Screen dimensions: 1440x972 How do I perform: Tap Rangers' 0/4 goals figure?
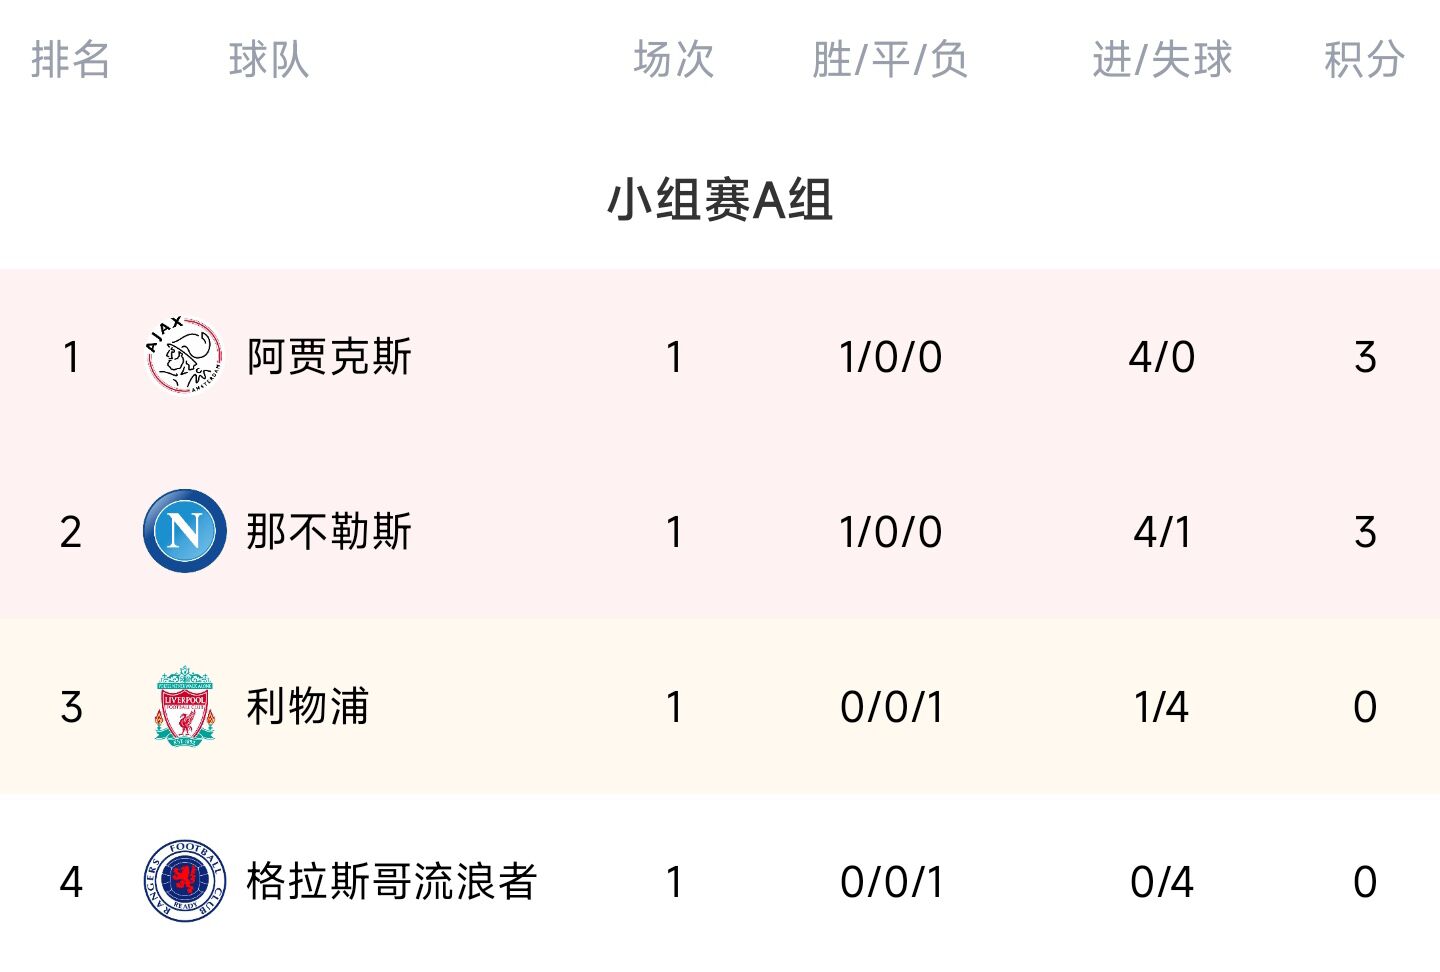point(1162,882)
